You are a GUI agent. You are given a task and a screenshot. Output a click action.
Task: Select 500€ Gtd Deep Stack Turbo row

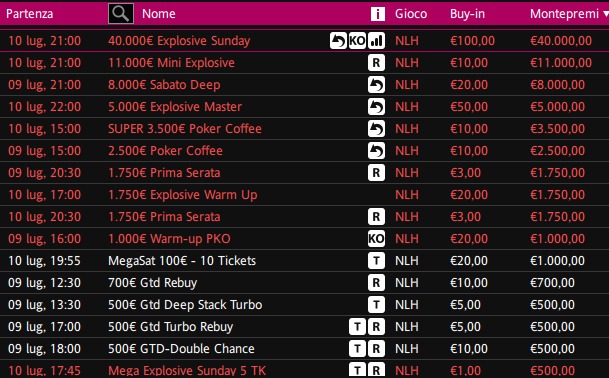click(x=304, y=305)
